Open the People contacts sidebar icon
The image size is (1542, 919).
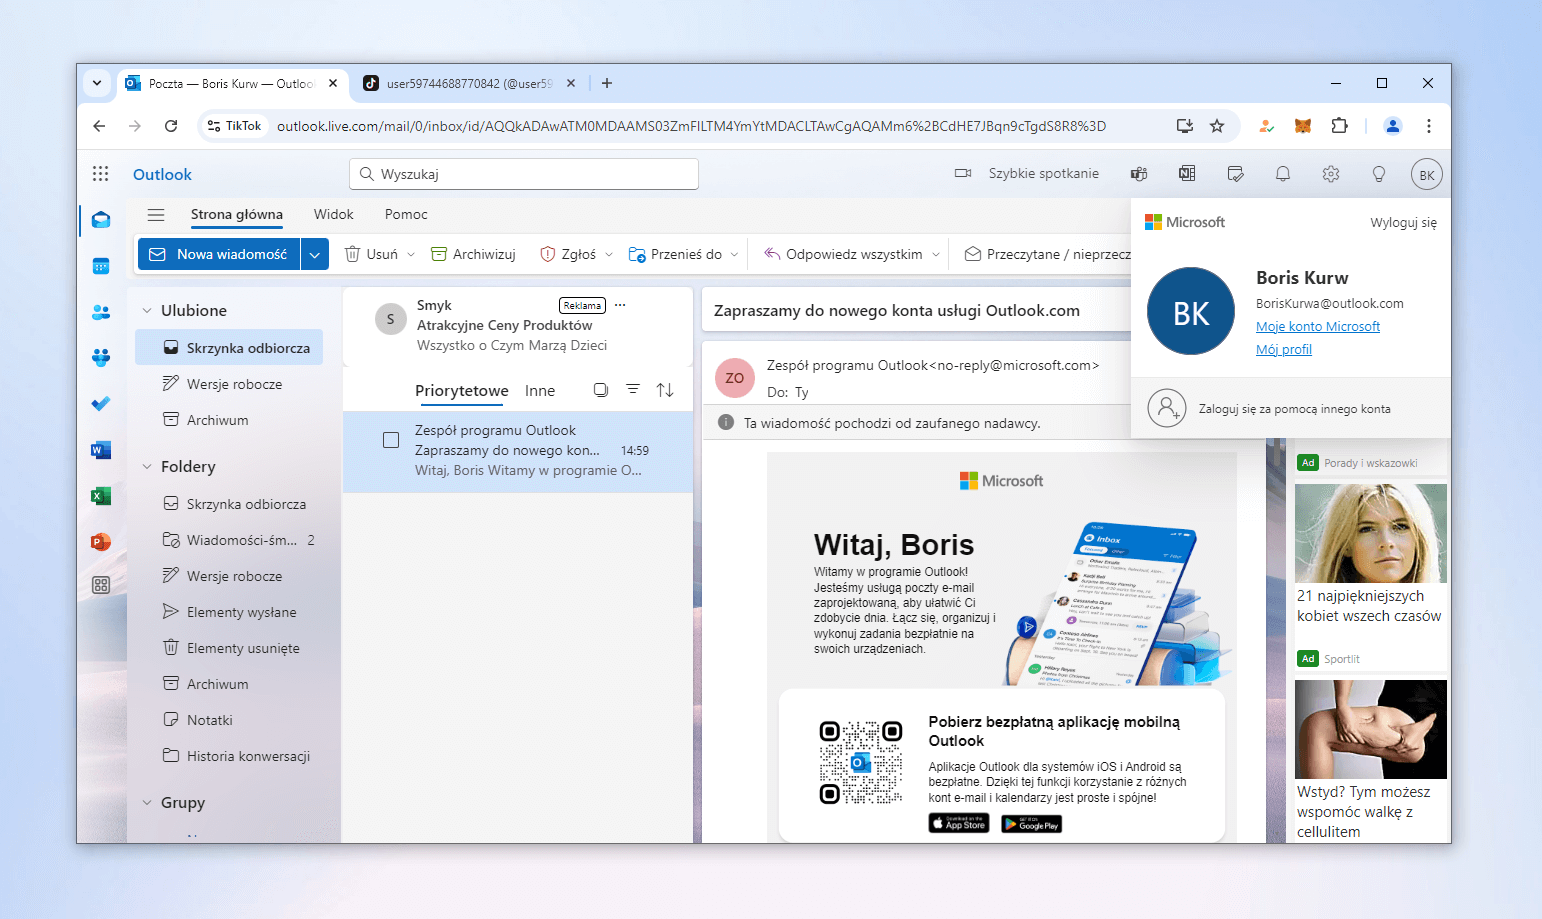click(x=101, y=312)
